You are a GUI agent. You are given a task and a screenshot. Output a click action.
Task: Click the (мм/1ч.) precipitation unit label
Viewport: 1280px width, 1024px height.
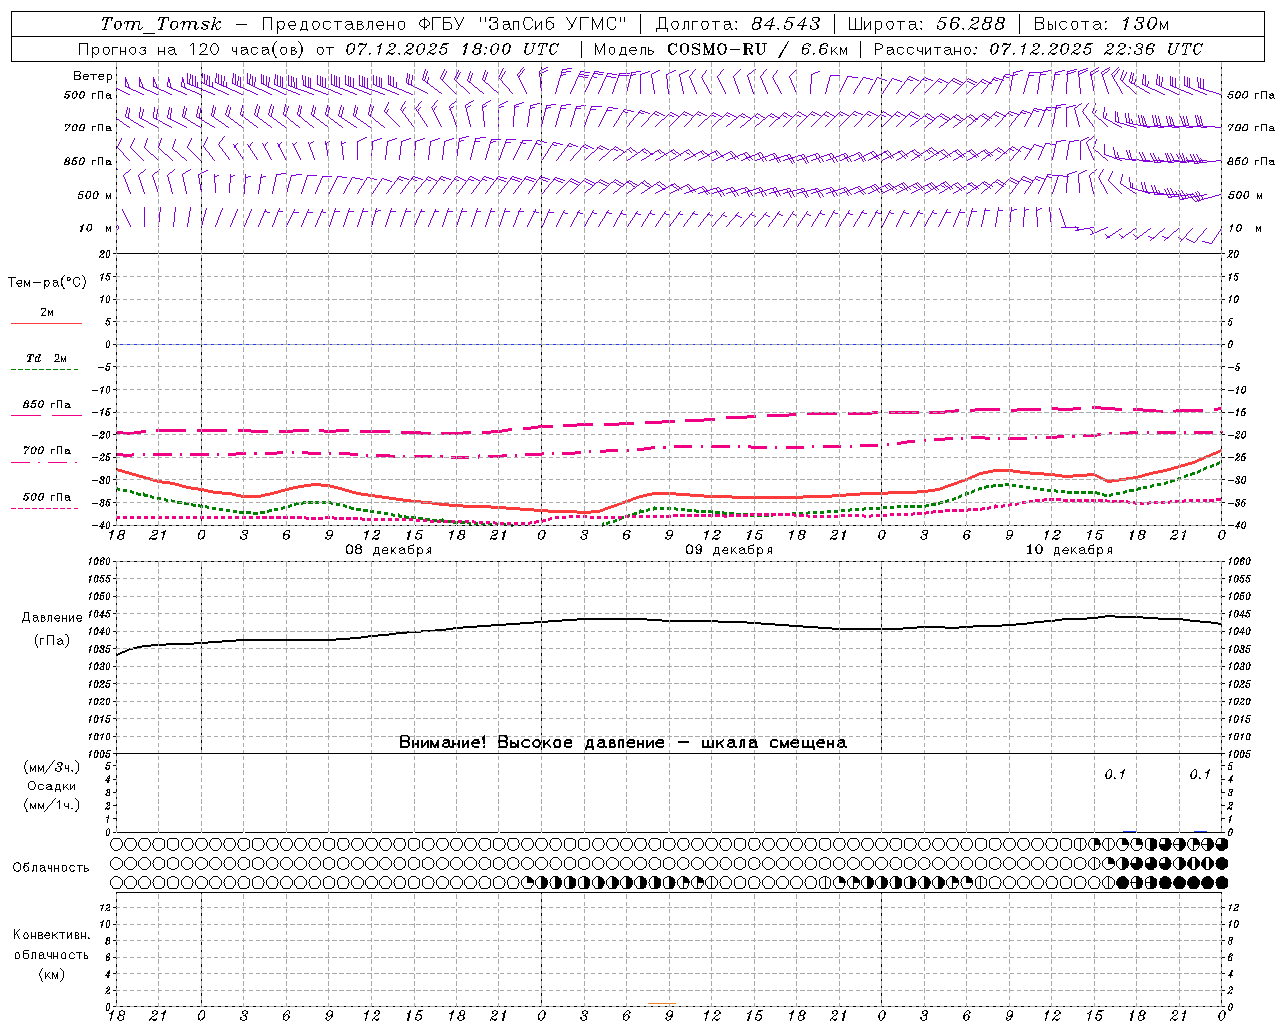pos(52,805)
